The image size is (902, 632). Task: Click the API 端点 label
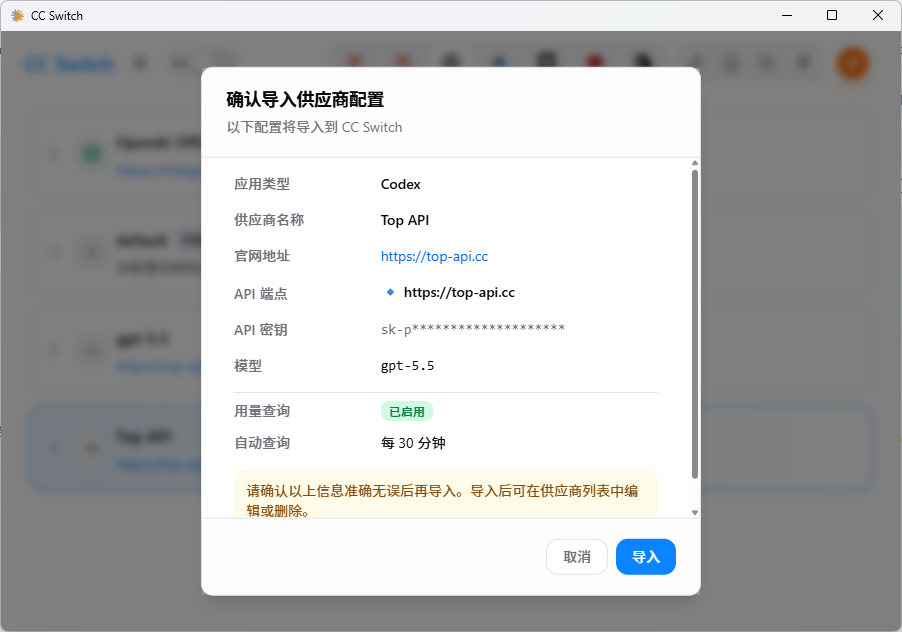[x=261, y=294]
